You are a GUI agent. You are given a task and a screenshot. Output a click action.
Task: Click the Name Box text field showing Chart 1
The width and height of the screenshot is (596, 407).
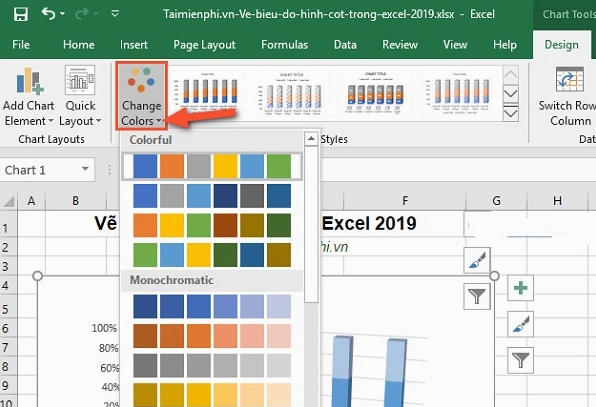(x=40, y=170)
